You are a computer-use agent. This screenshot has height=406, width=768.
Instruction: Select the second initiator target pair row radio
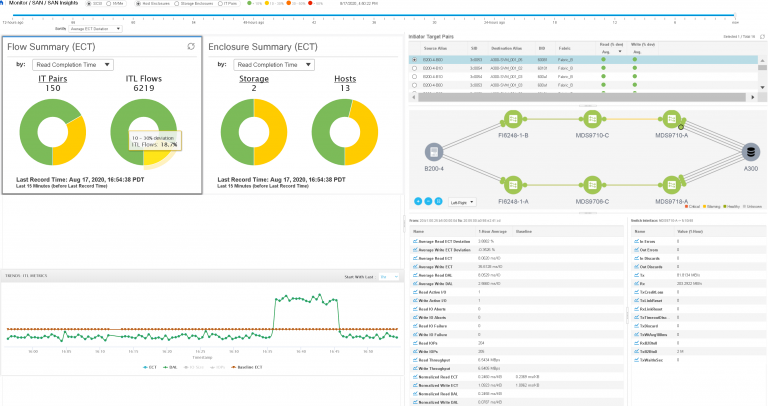[x=416, y=68]
